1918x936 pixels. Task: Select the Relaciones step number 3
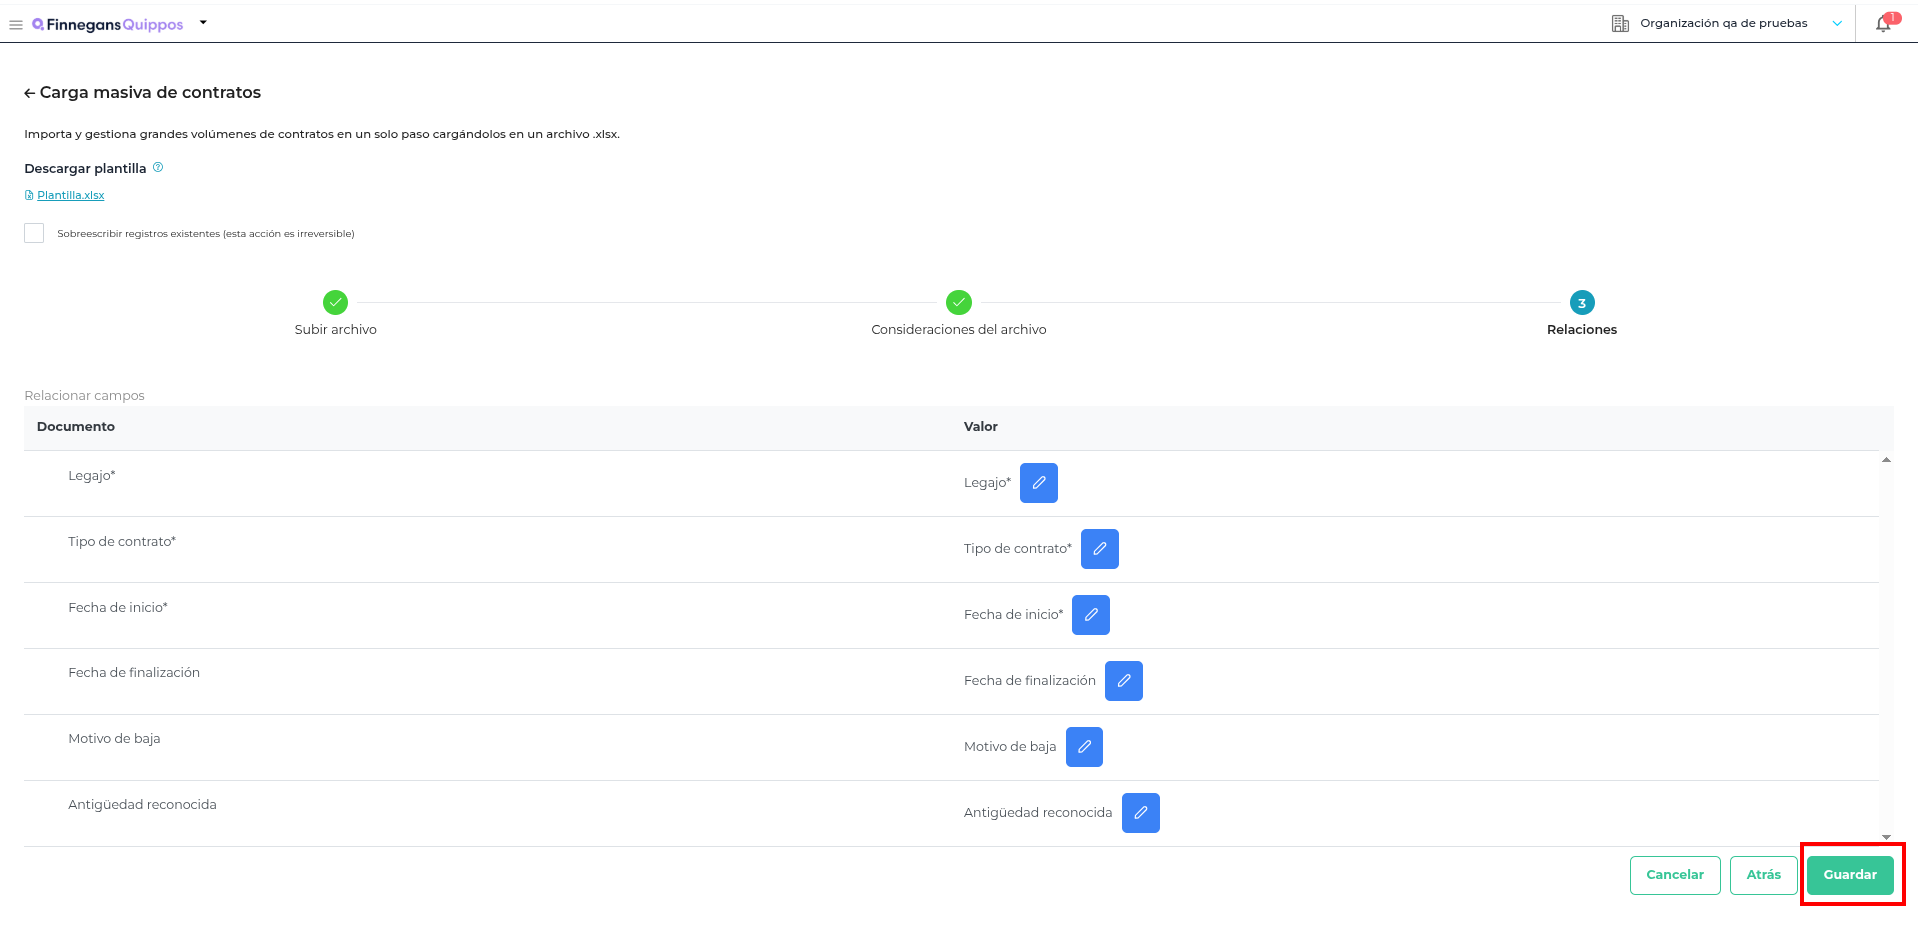click(1581, 303)
